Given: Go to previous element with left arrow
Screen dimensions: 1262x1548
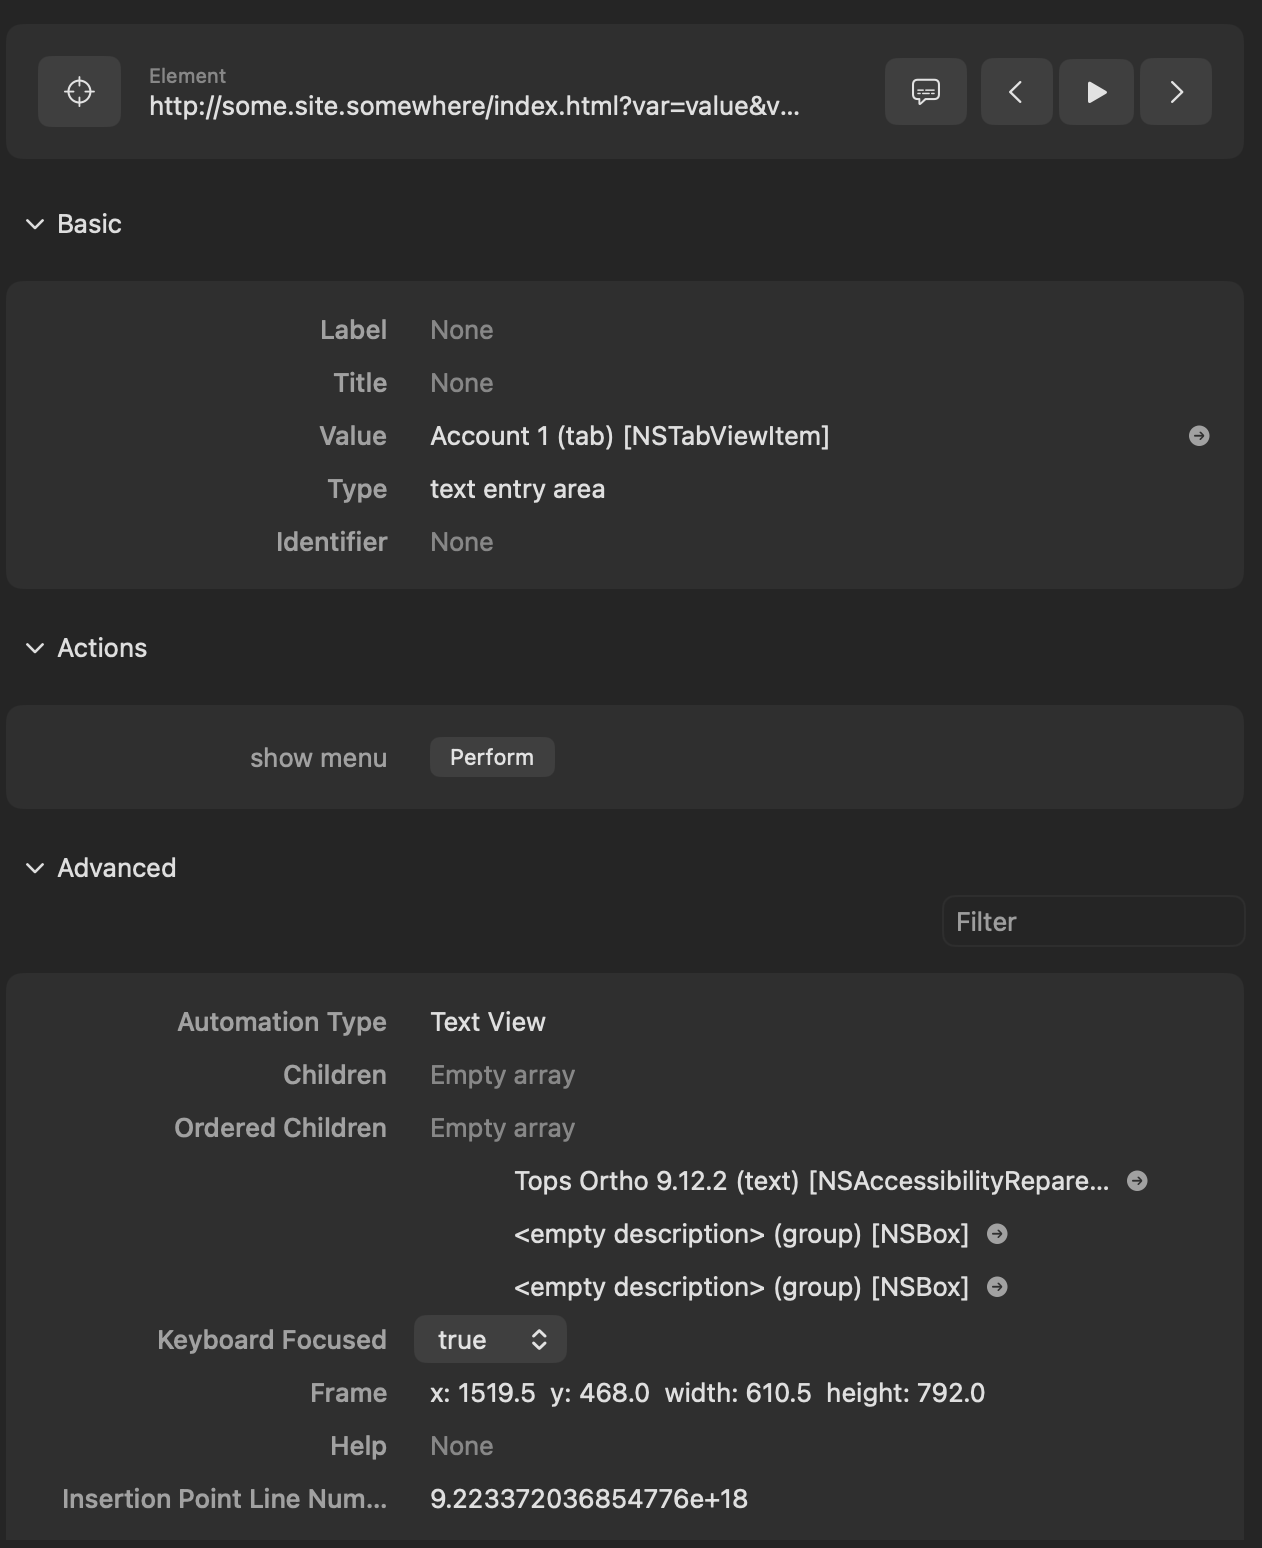Looking at the screenshot, I should click(x=1016, y=92).
